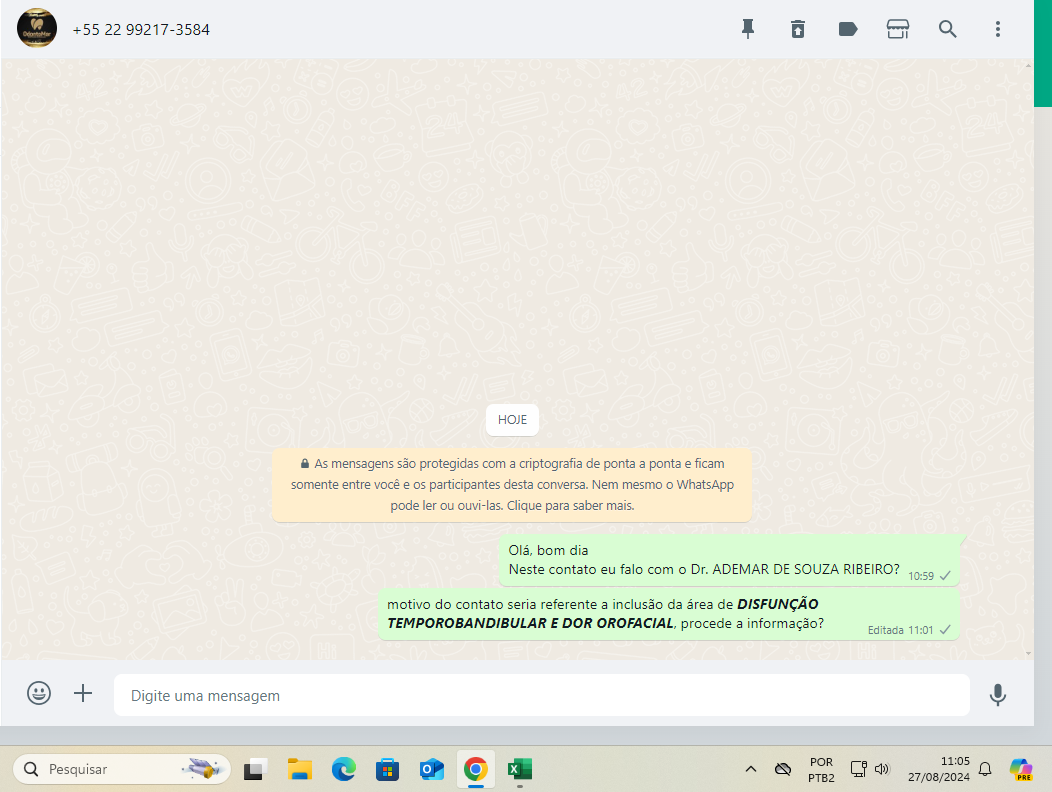The image size is (1052, 792).
Task: Search within the conversation
Action: pyautogui.click(x=947, y=29)
